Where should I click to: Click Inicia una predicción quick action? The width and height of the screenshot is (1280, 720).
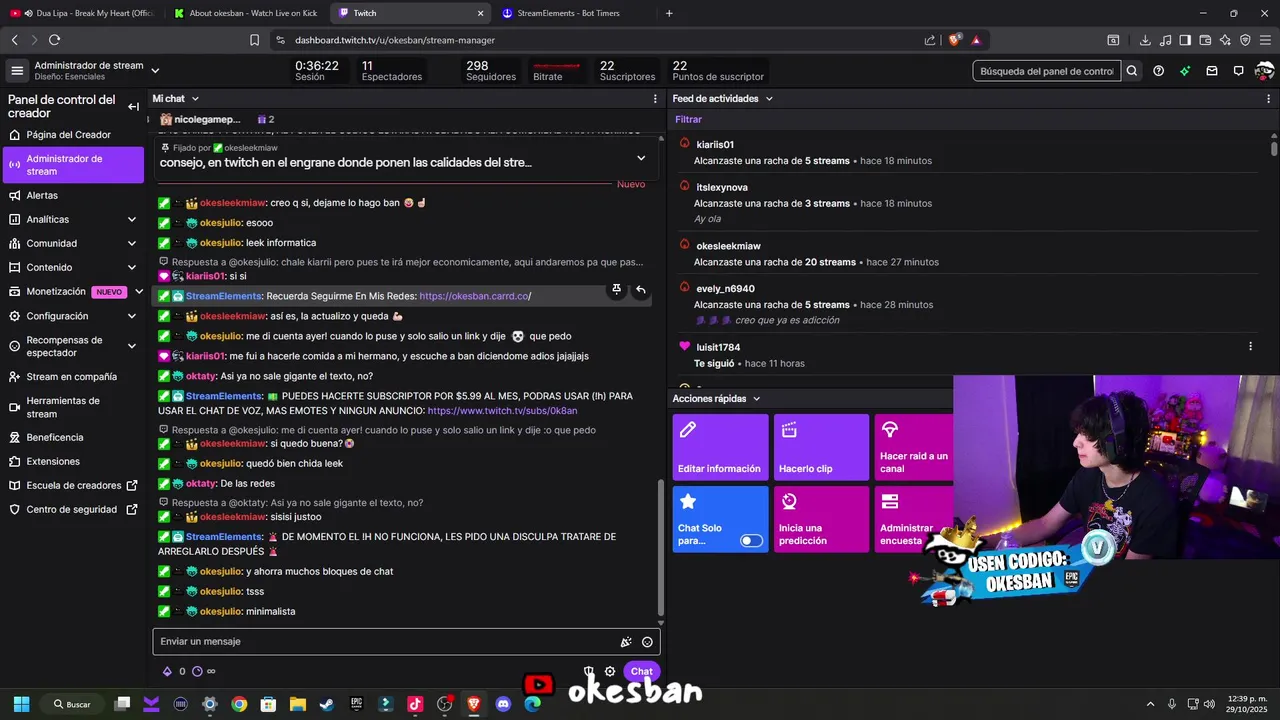[821, 519]
